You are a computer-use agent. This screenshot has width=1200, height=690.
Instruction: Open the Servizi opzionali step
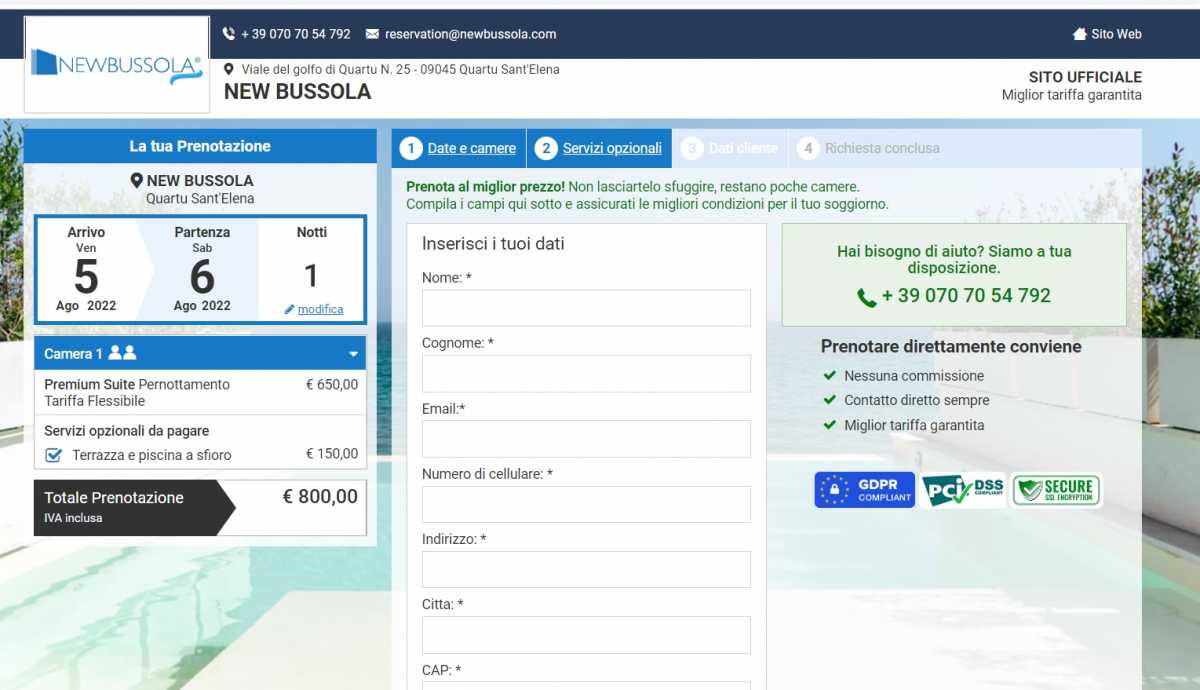pyautogui.click(x=612, y=148)
